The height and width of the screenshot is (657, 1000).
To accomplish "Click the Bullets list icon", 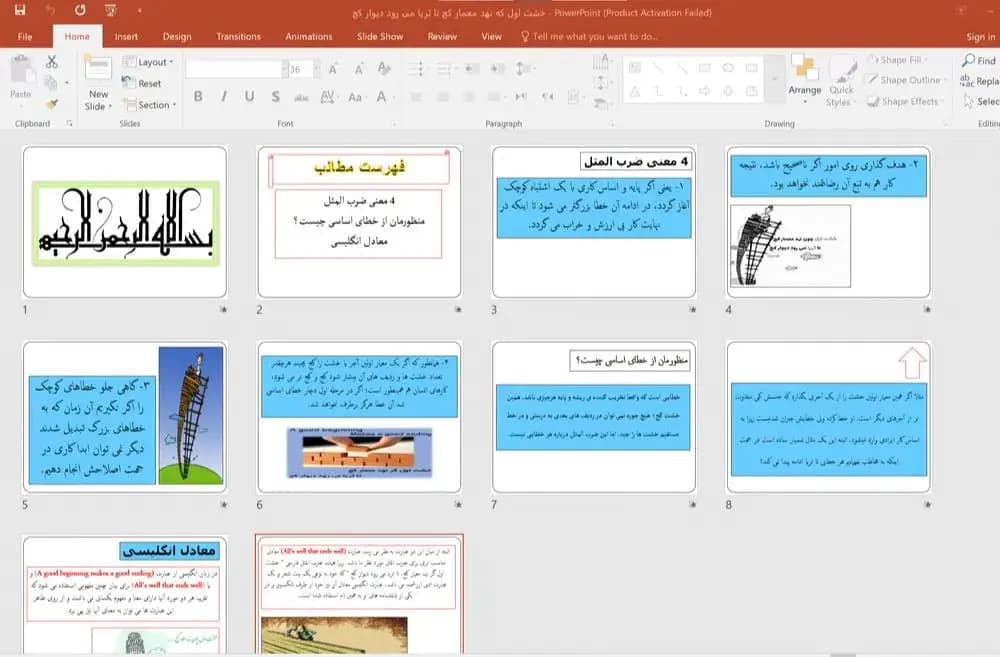I will click(x=416, y=68).
